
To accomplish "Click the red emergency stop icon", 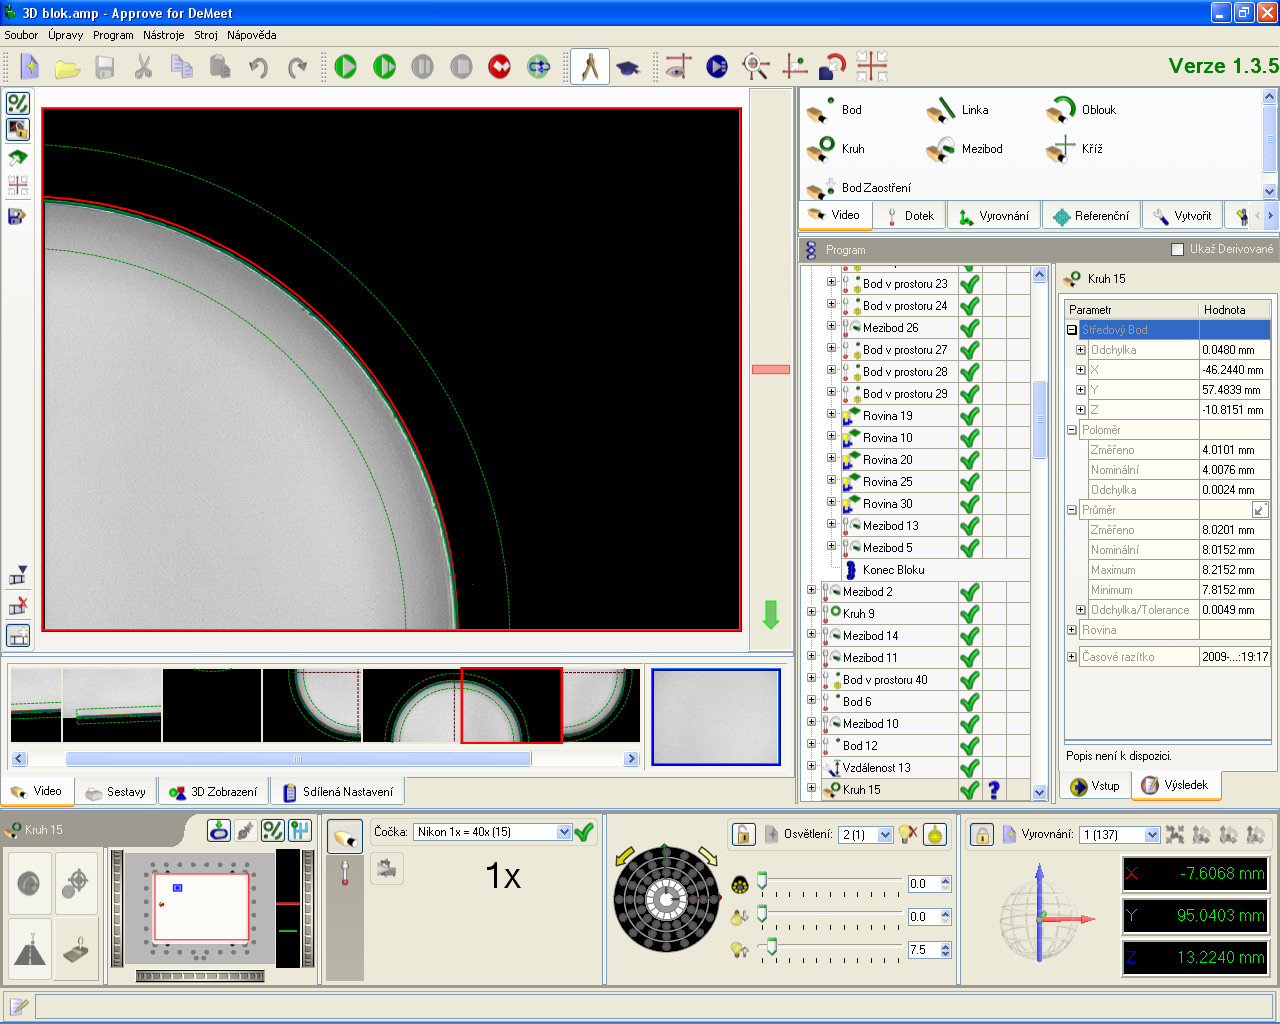I will tap(500, 67).
